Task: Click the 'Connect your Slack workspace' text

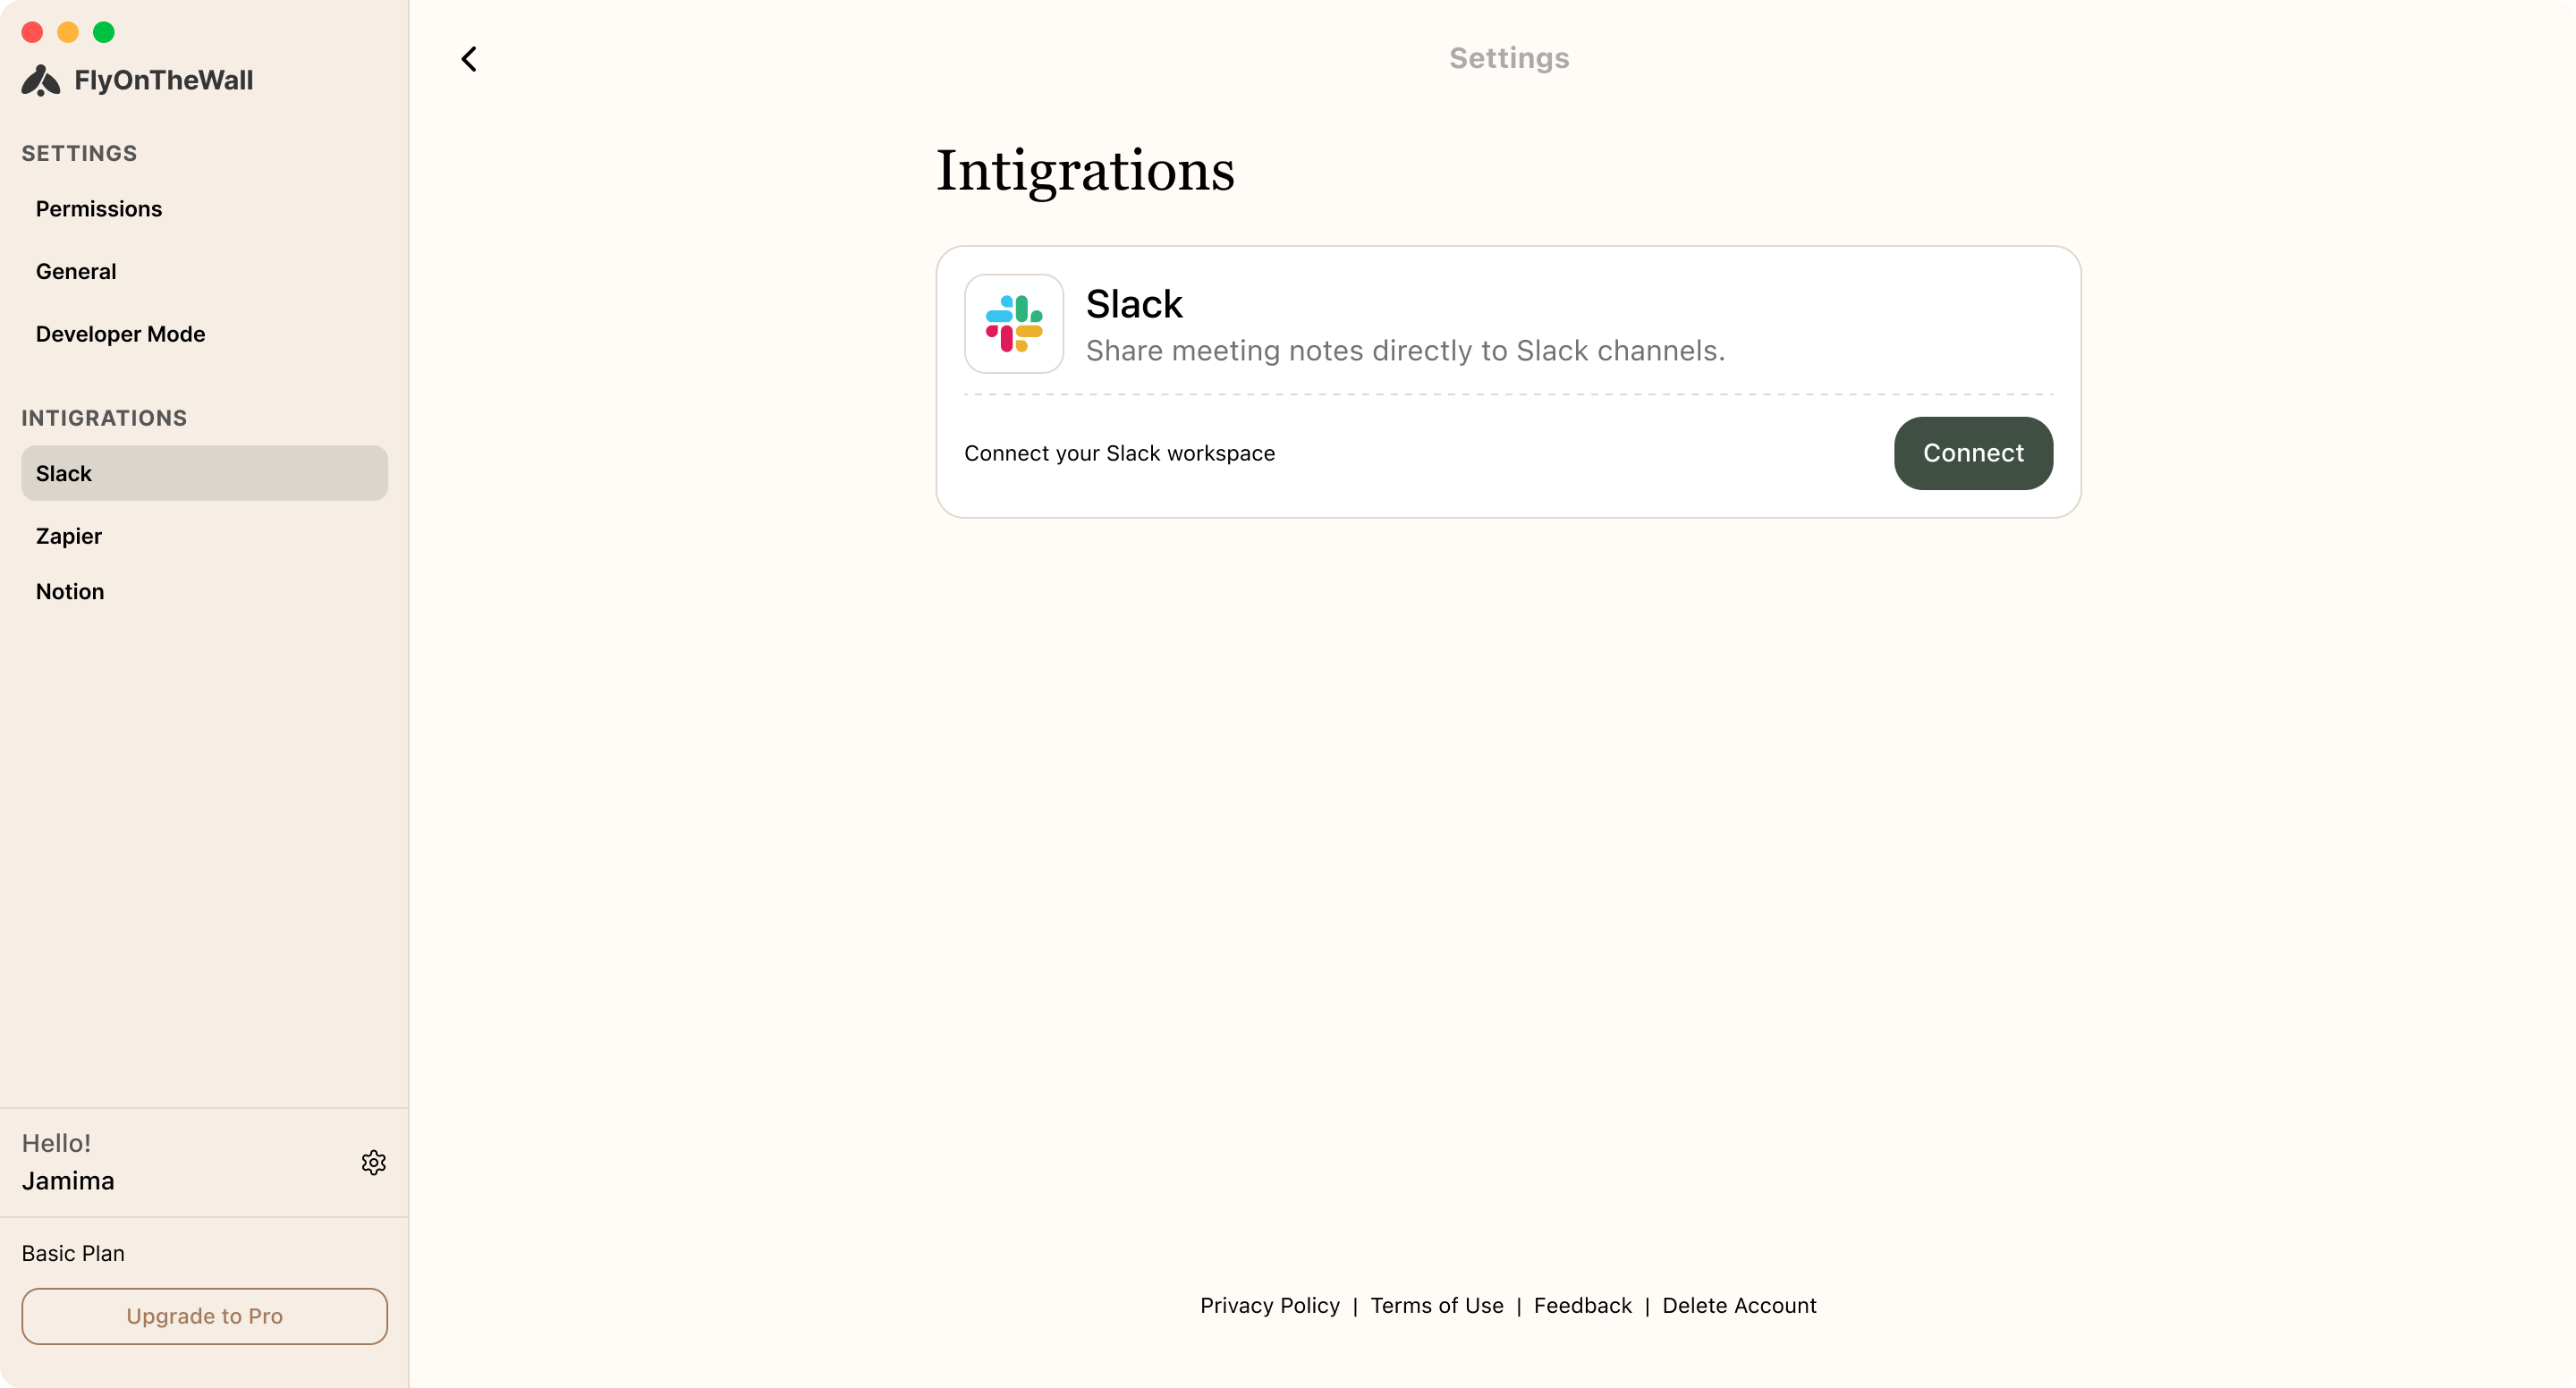Action: (1119, 453)
